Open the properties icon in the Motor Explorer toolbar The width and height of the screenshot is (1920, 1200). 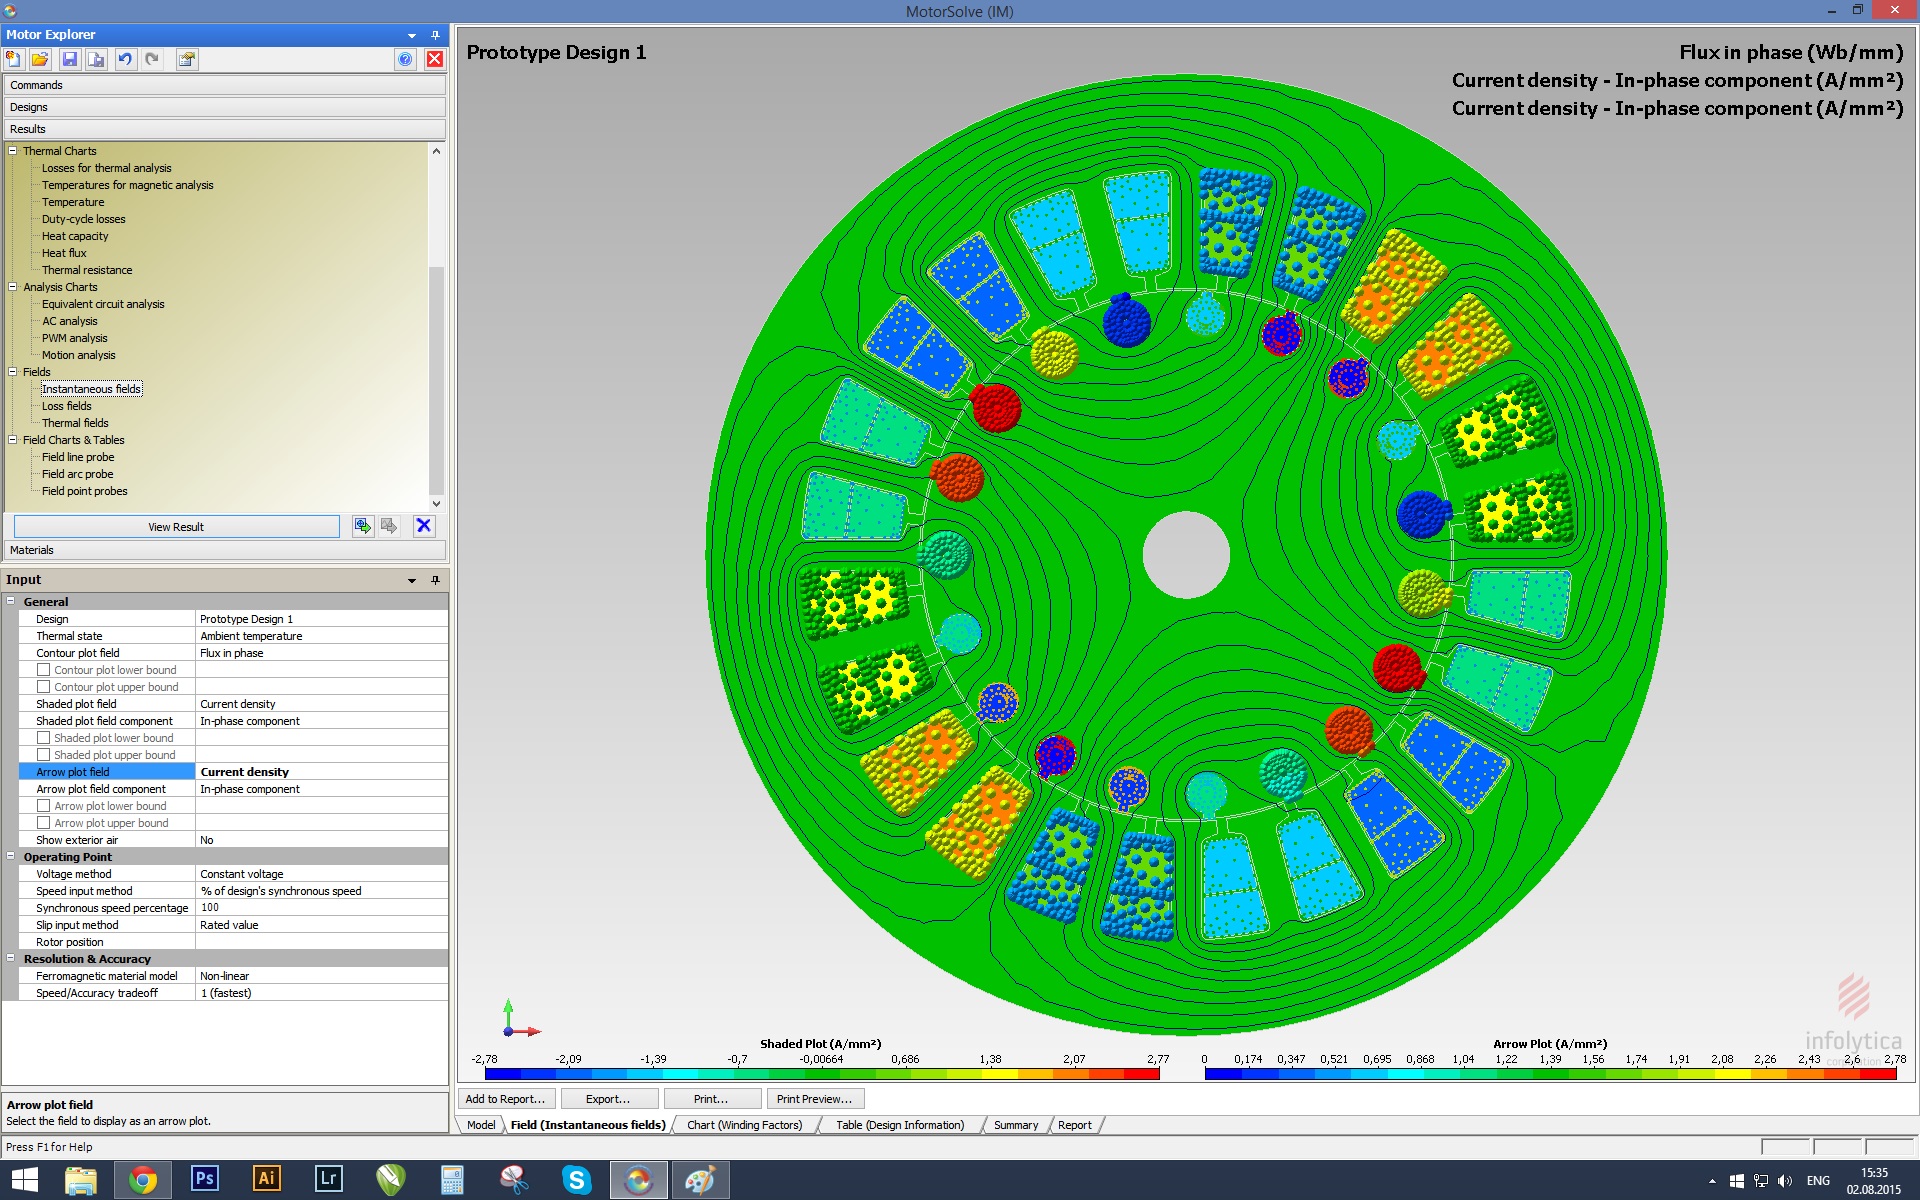pyautogui.click(x=187, y=60)
